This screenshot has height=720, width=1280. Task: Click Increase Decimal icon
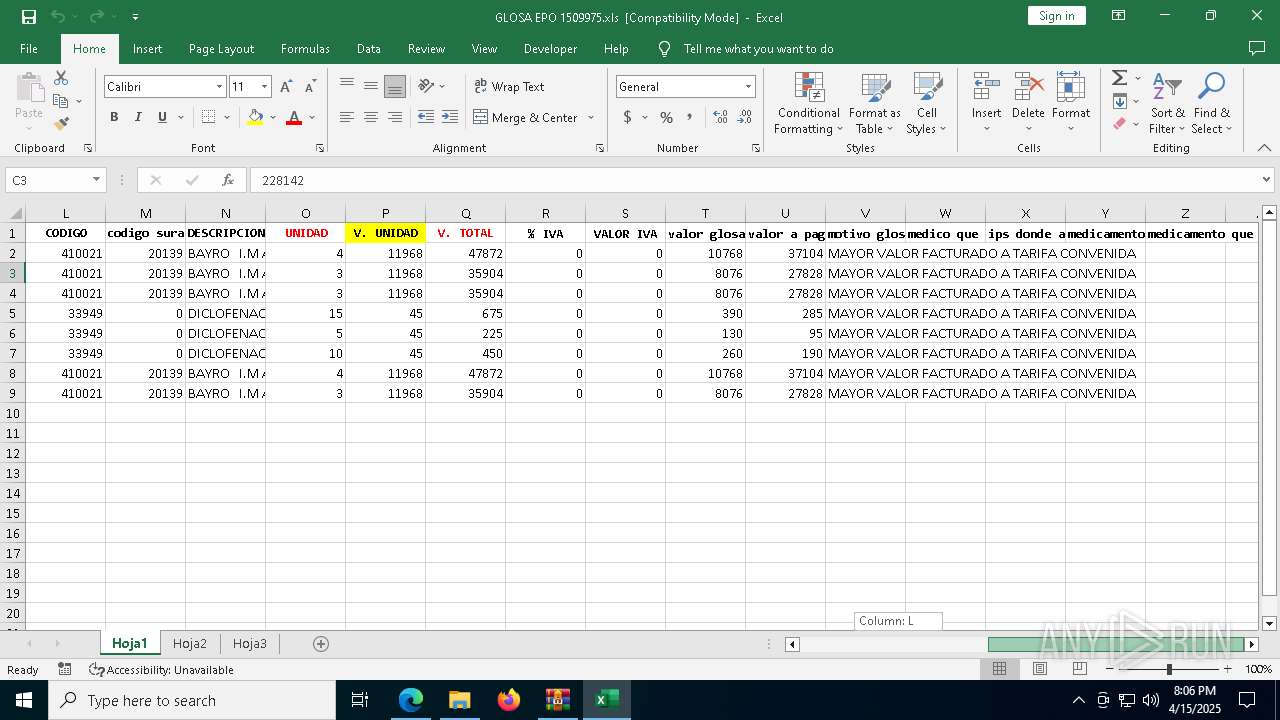click(x=720, y=117)
